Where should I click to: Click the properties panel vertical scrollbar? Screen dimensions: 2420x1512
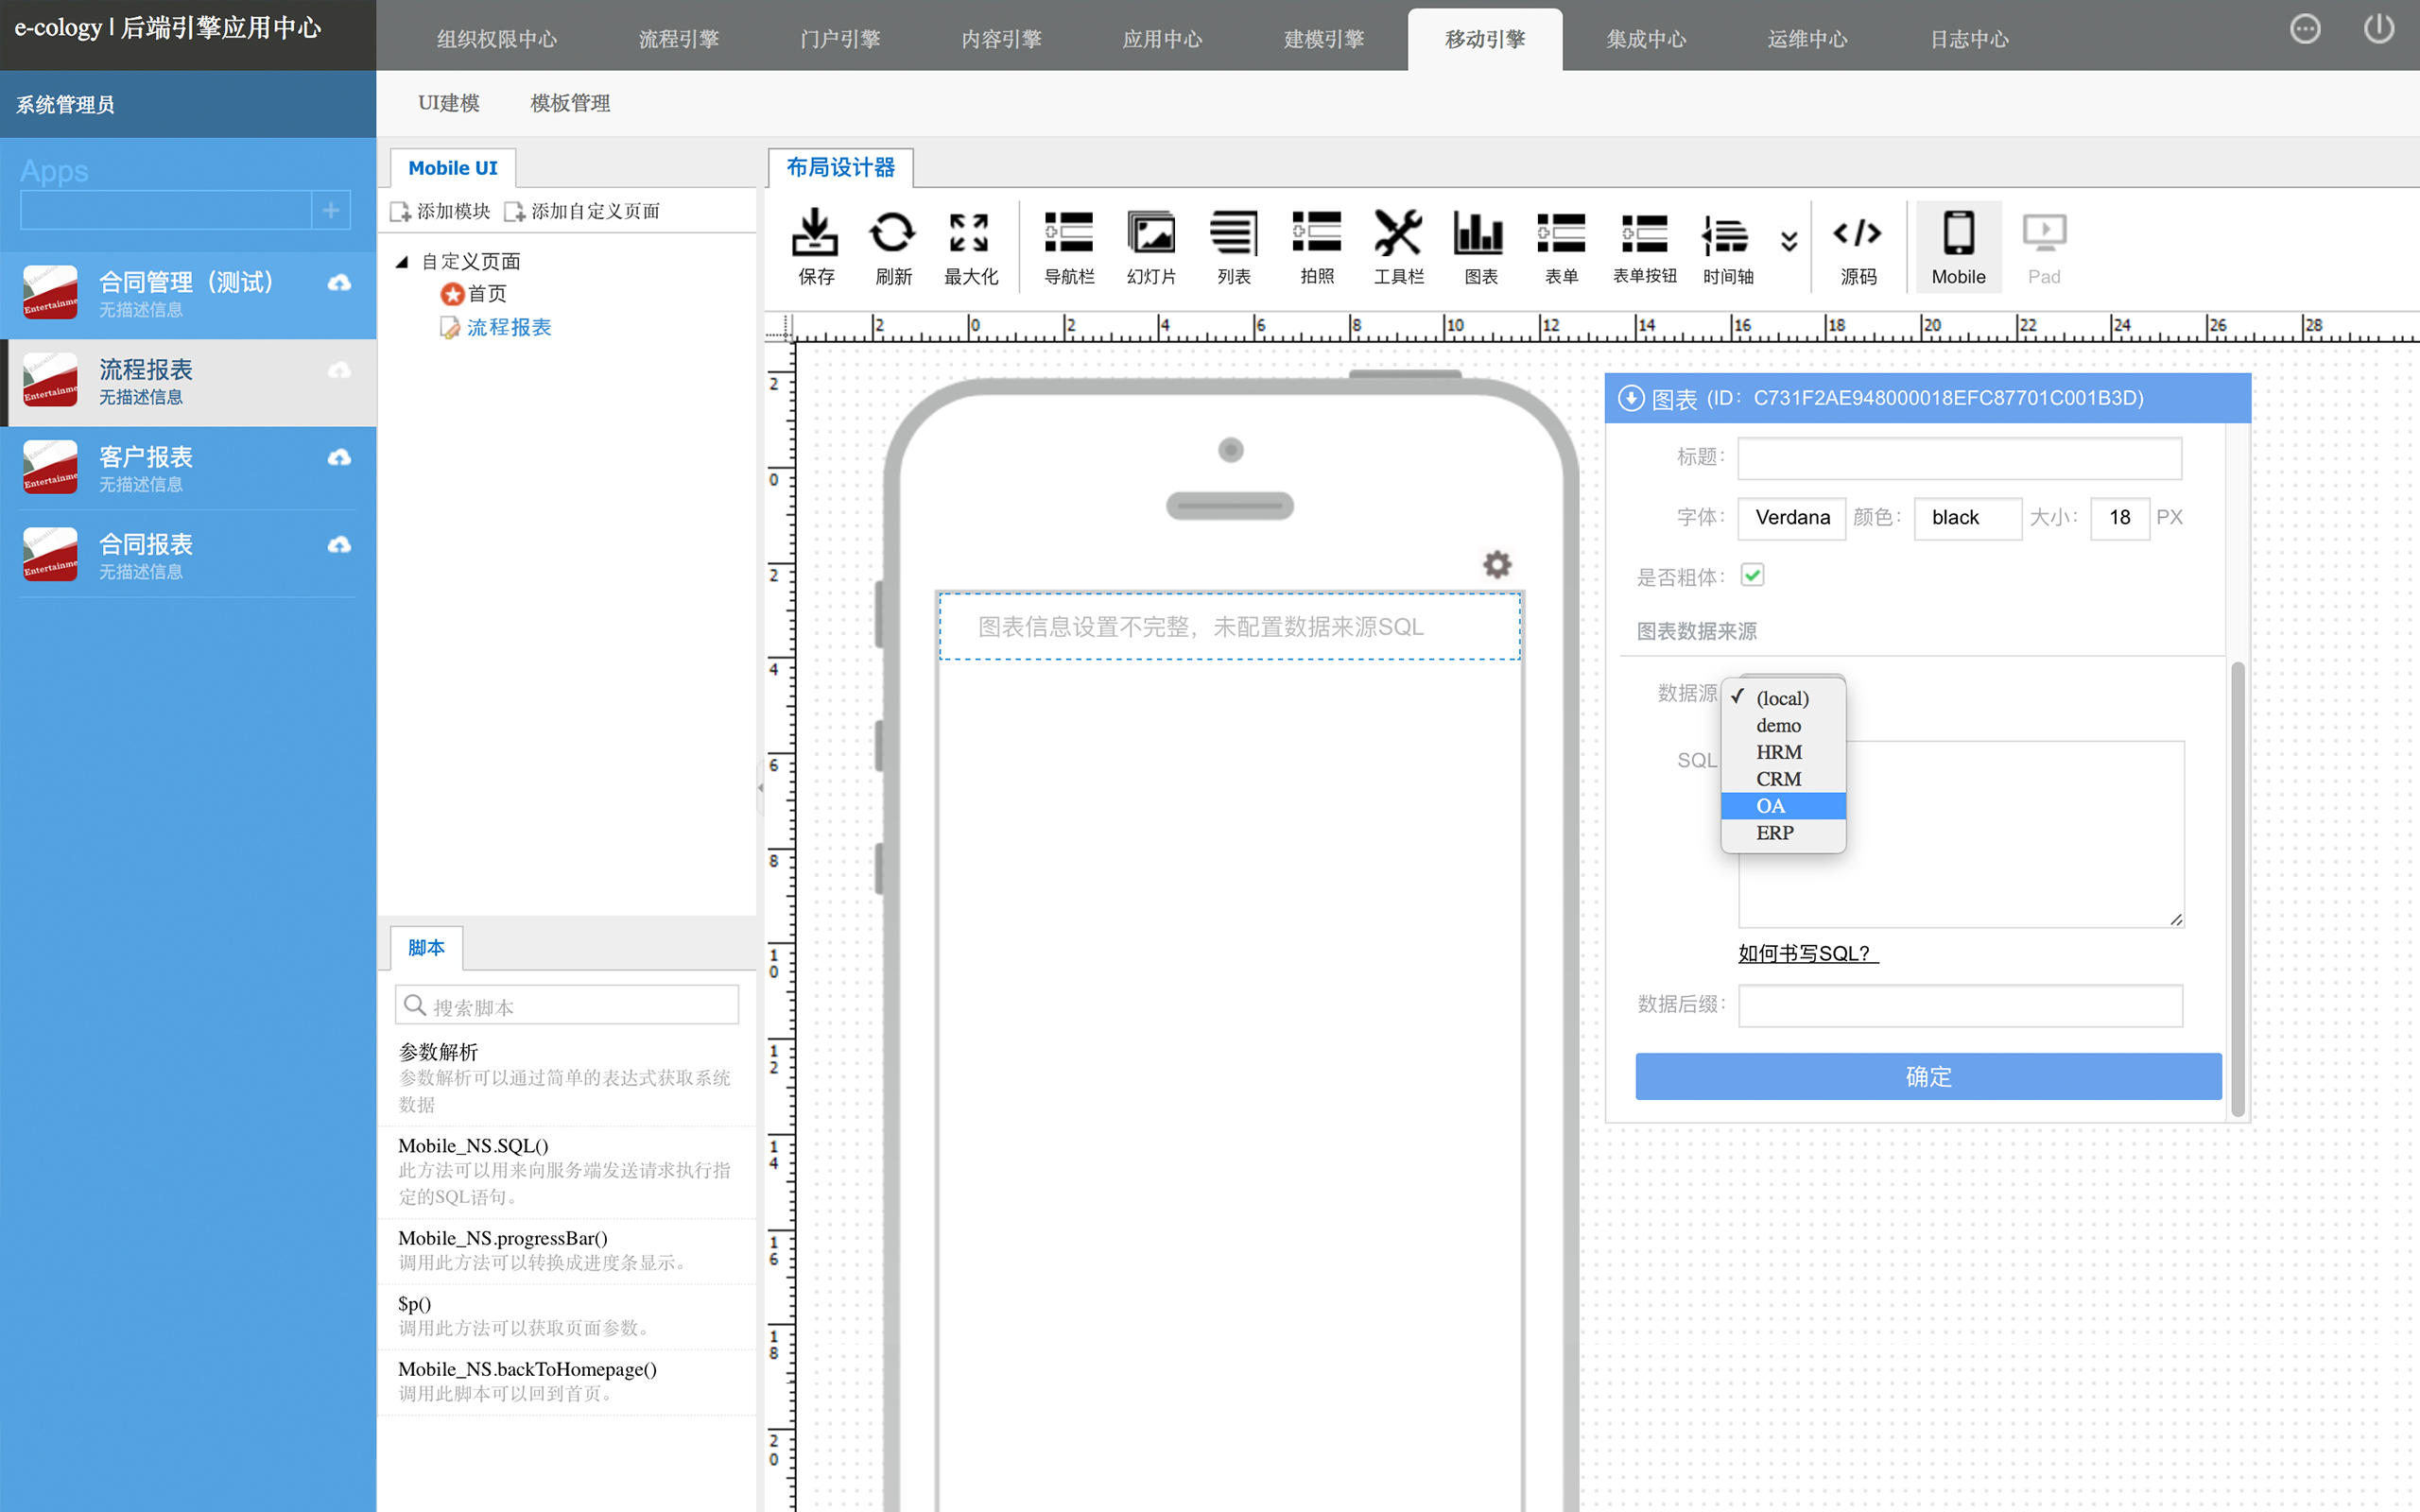point(2238,888)
